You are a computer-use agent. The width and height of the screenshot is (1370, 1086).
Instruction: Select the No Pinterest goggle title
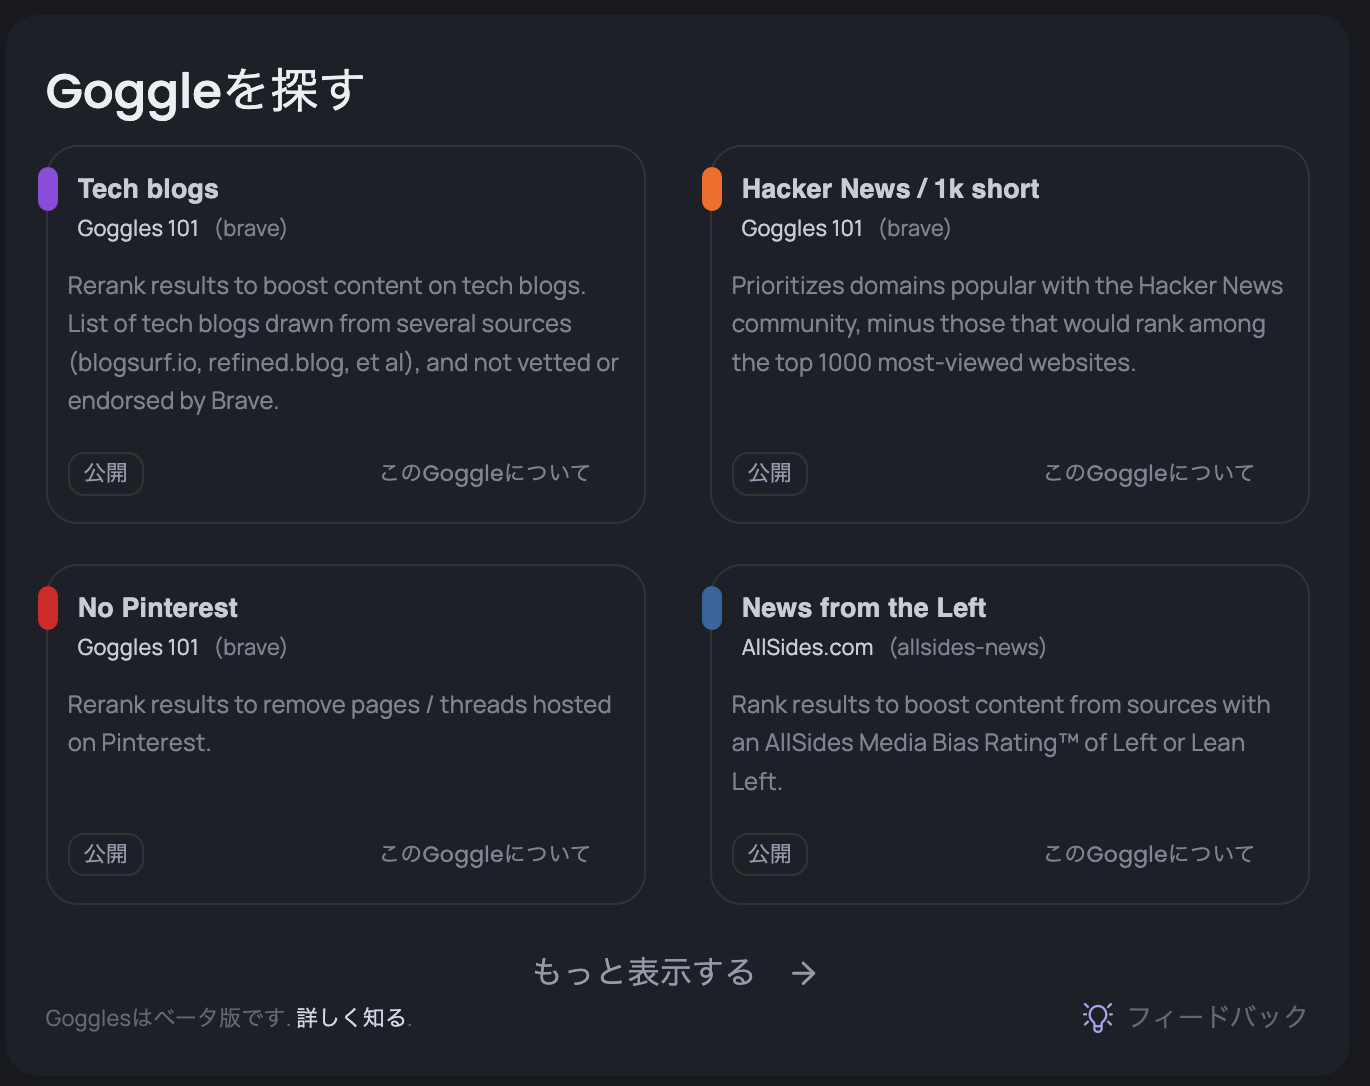tap(158, 608)
